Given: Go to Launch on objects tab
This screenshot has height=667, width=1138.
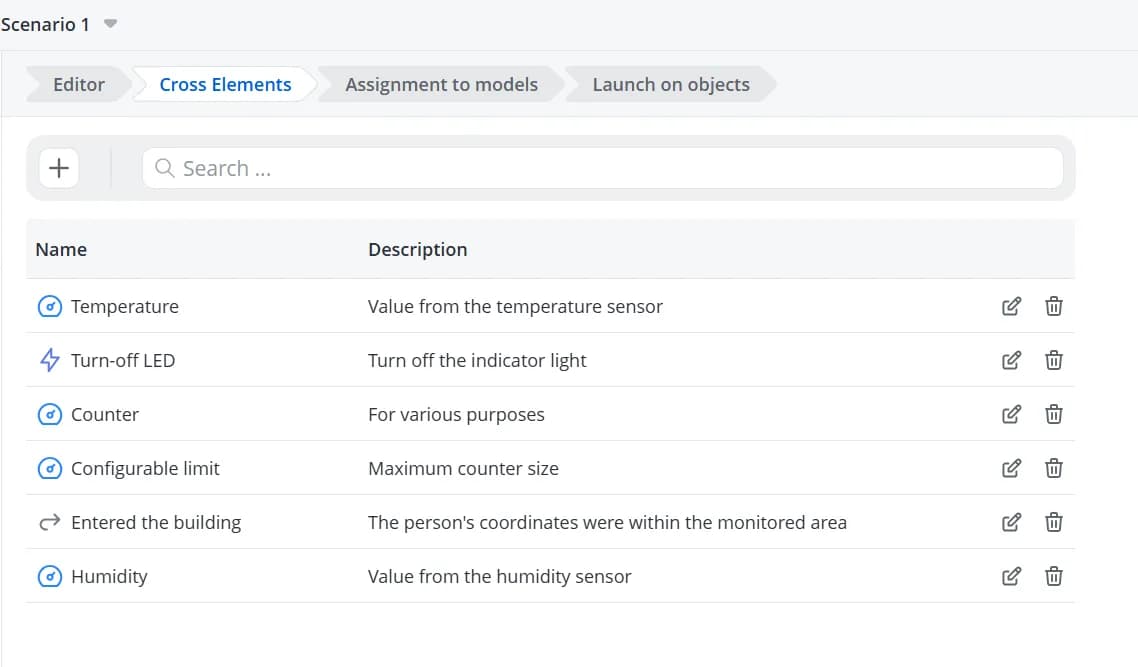Looking at the screenshot, I should (x=671, y=85).
